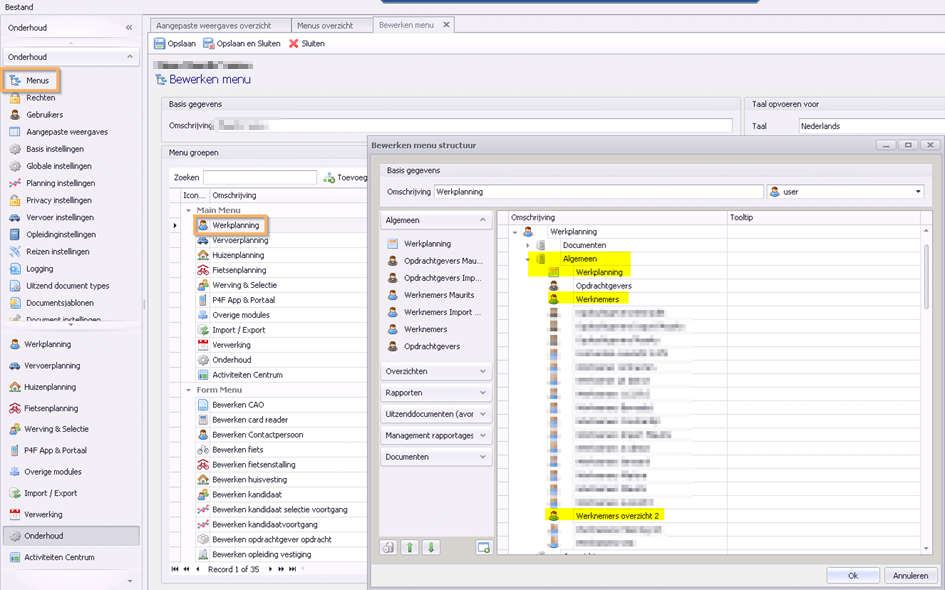The image size is (945, 590).
Task: Click the Ok button
Action: pos(852,575)
